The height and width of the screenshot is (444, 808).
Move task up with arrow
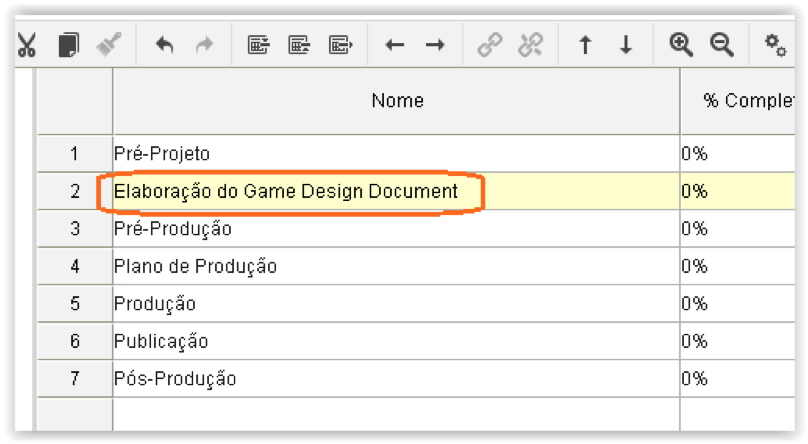pyautogui.click(x=585, y=45)
